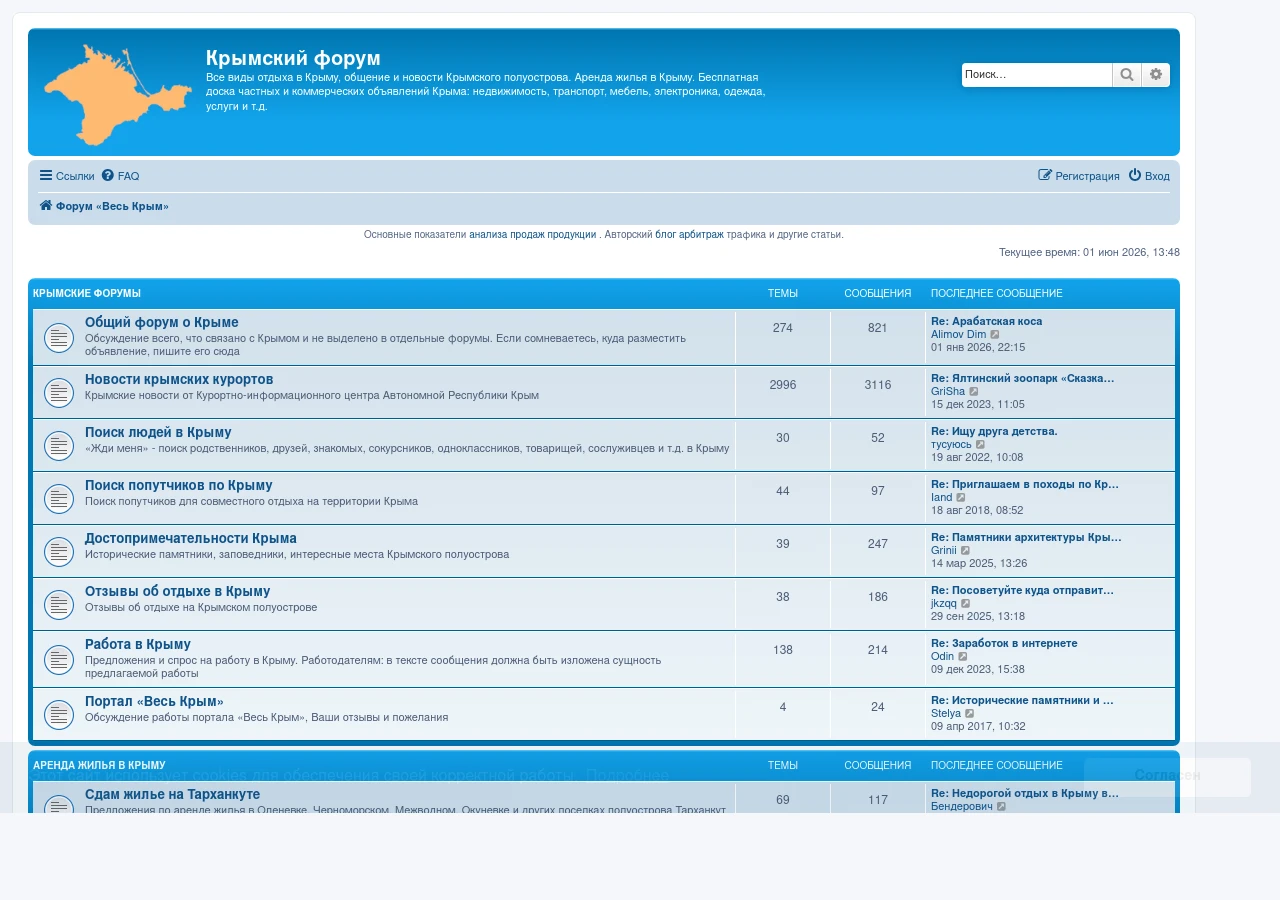View latest post icon next to GriSha
This screenshot has height=900, width=1280.
(x=974, y=392)
